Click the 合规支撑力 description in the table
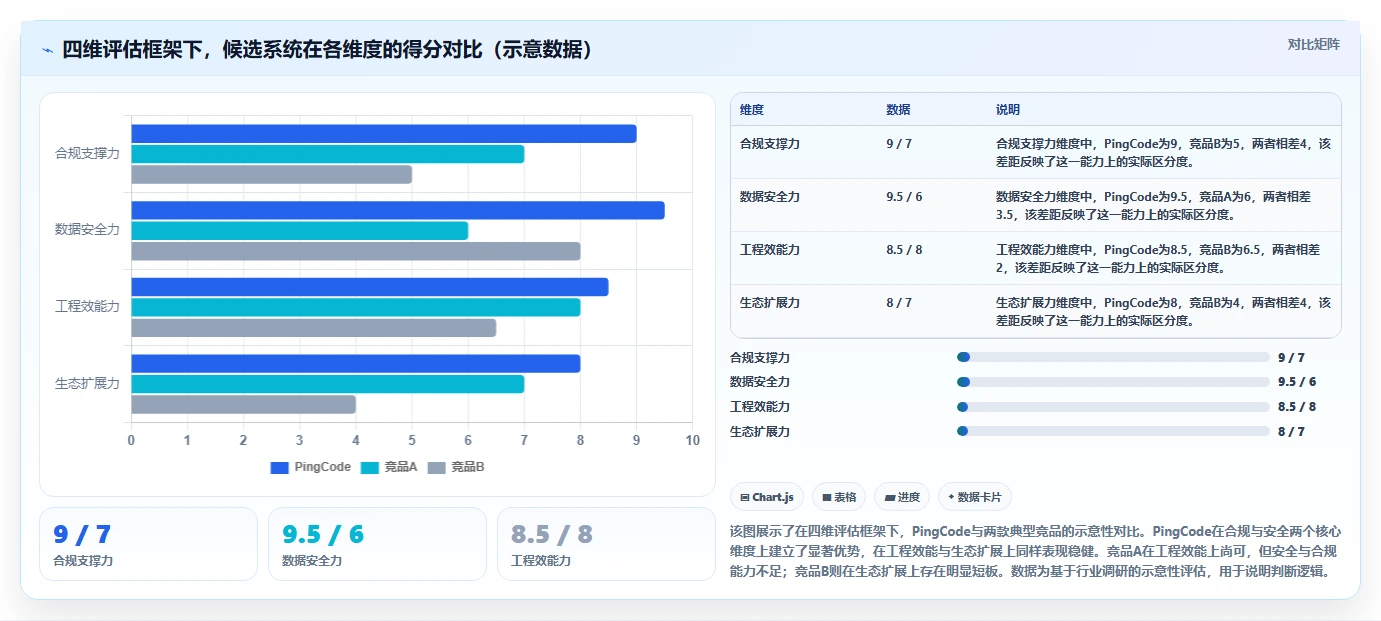 (1163, 152)
